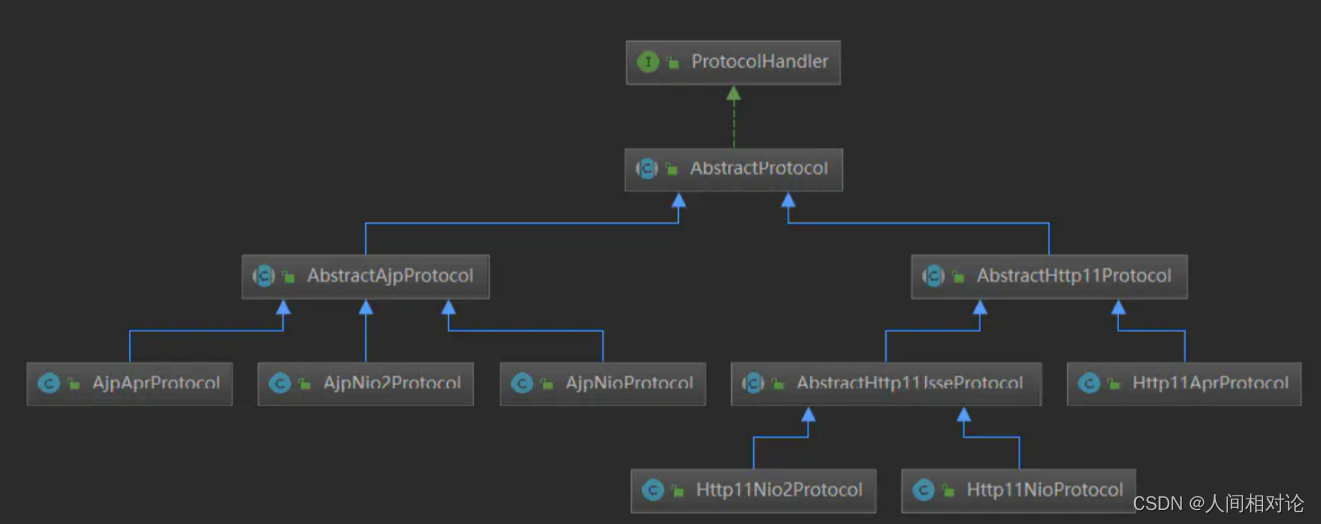The height and width of the screenshot is (524, 1321).
Task: Select the Http11NioProtocol class node
Action: click(x=1044, y=490)
